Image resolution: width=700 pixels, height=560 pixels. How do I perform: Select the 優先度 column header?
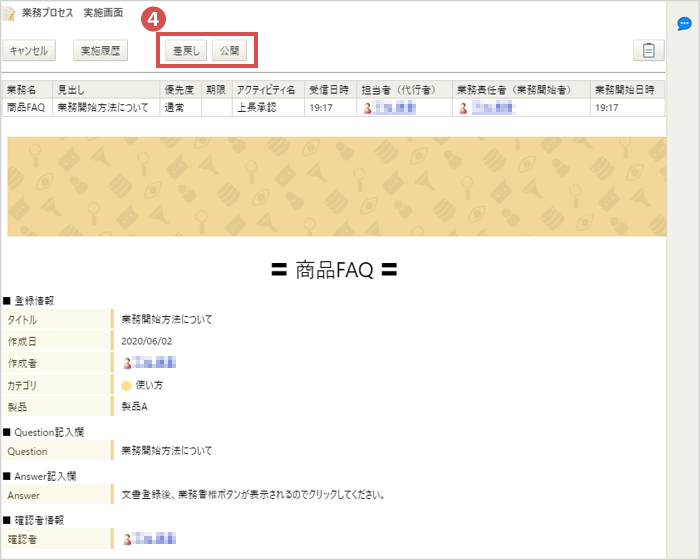pyautogui.click(x=180, y=90)
